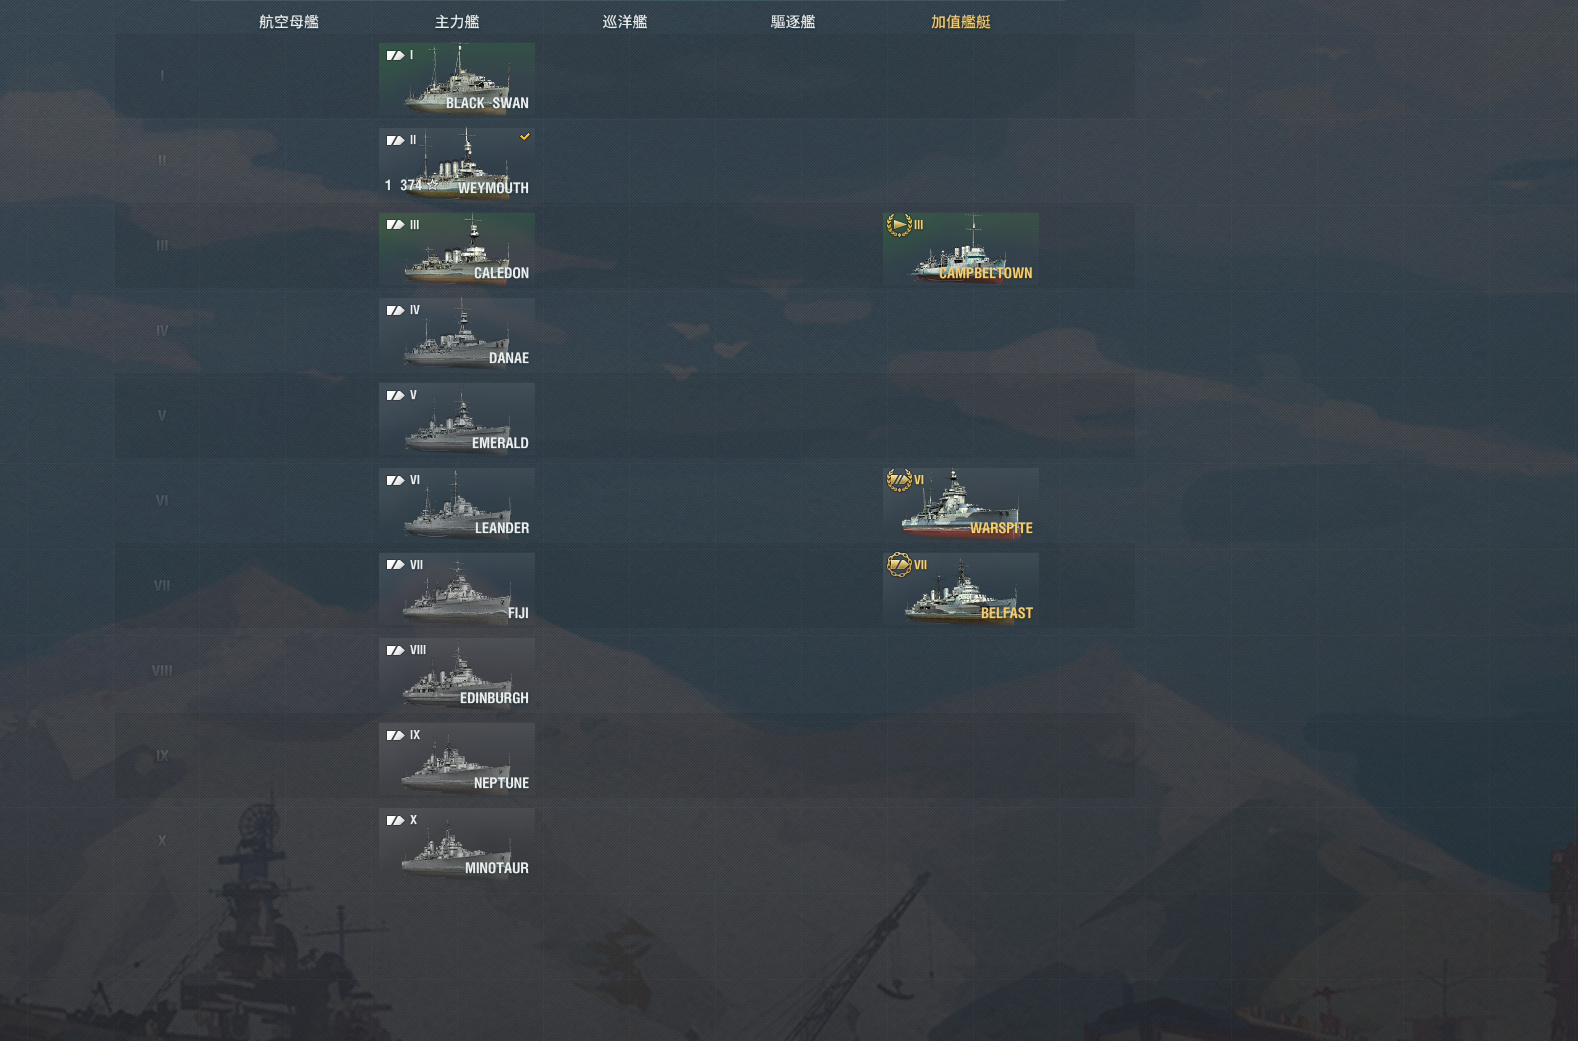Switch to the 加值艦艇 column header

pyautogui.click(x=961, y=22)
